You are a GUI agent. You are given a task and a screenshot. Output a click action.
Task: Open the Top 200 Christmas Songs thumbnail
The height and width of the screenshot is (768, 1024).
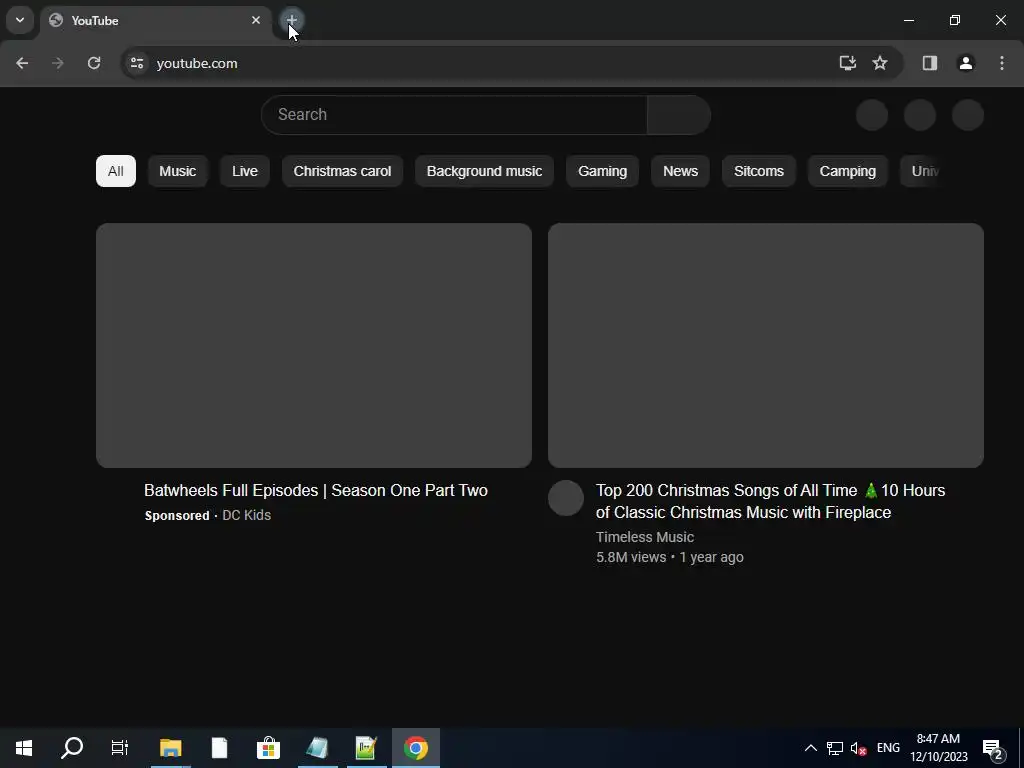[x=766, y=345]
